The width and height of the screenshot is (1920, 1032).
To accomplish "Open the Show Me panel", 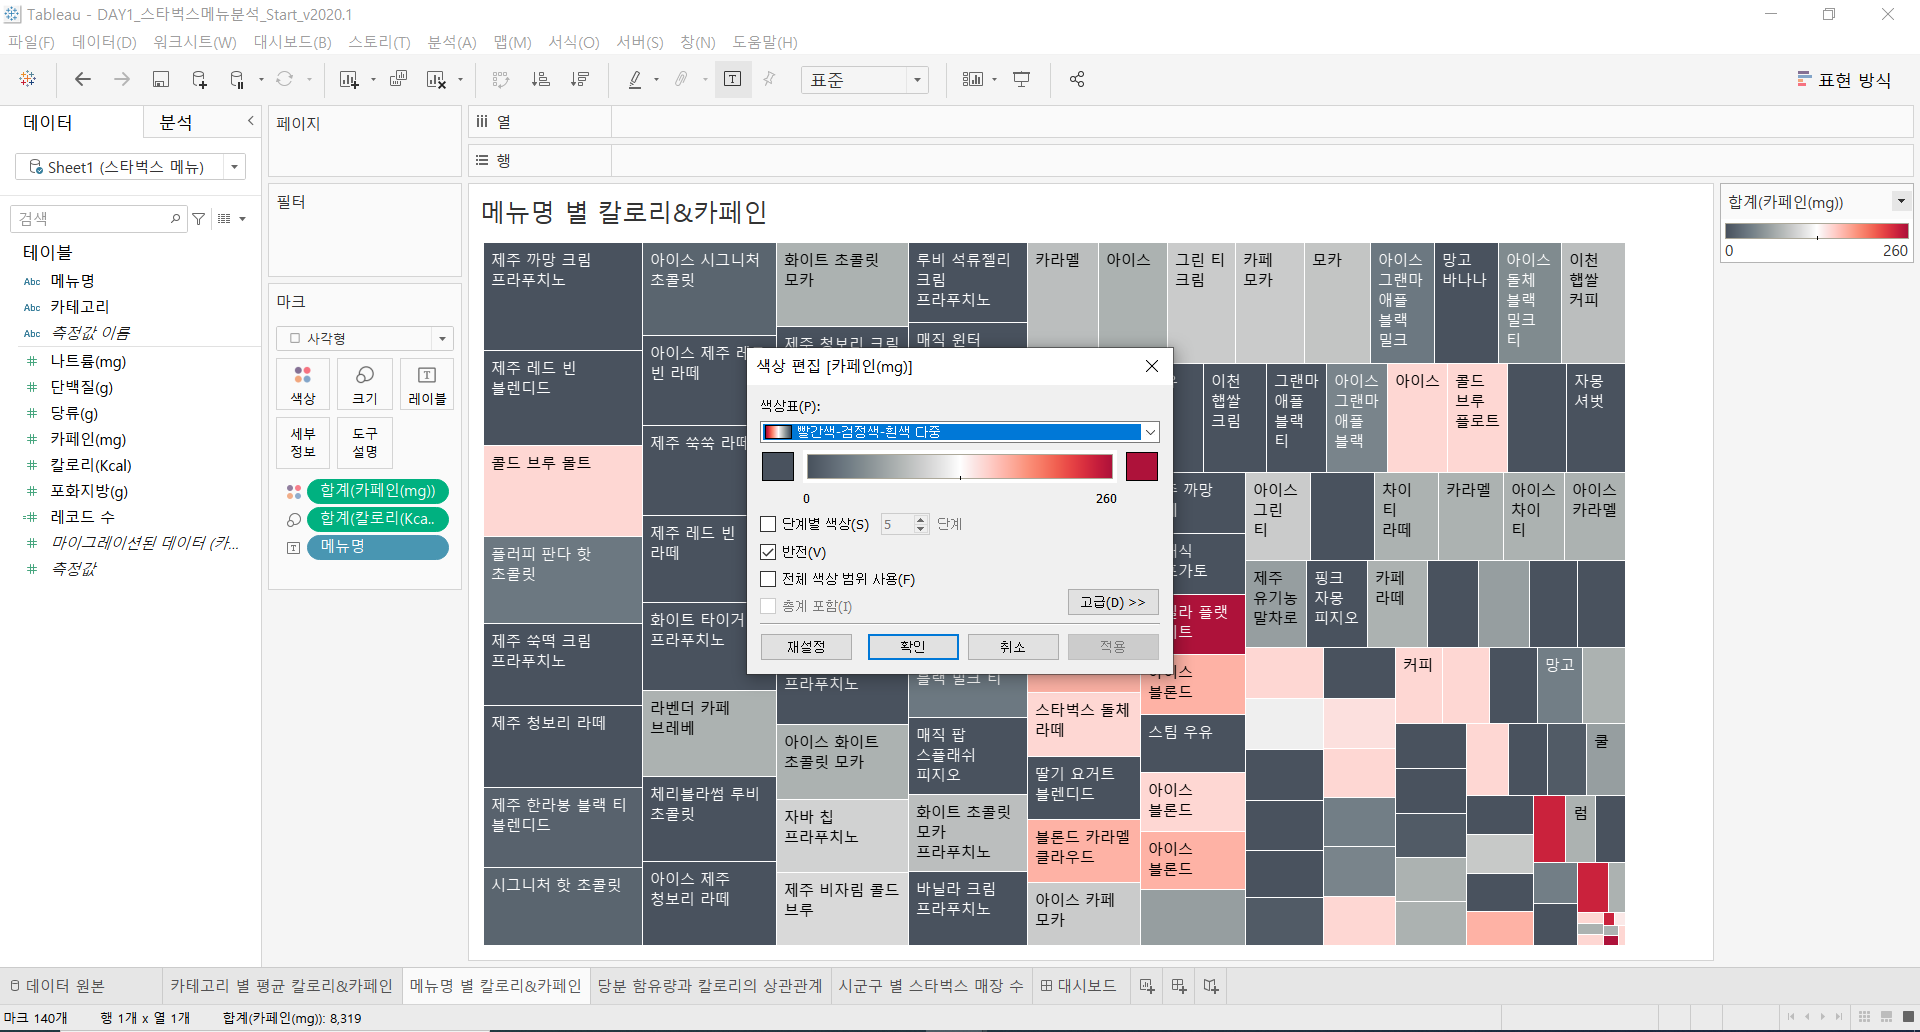I will point(1844,80).
